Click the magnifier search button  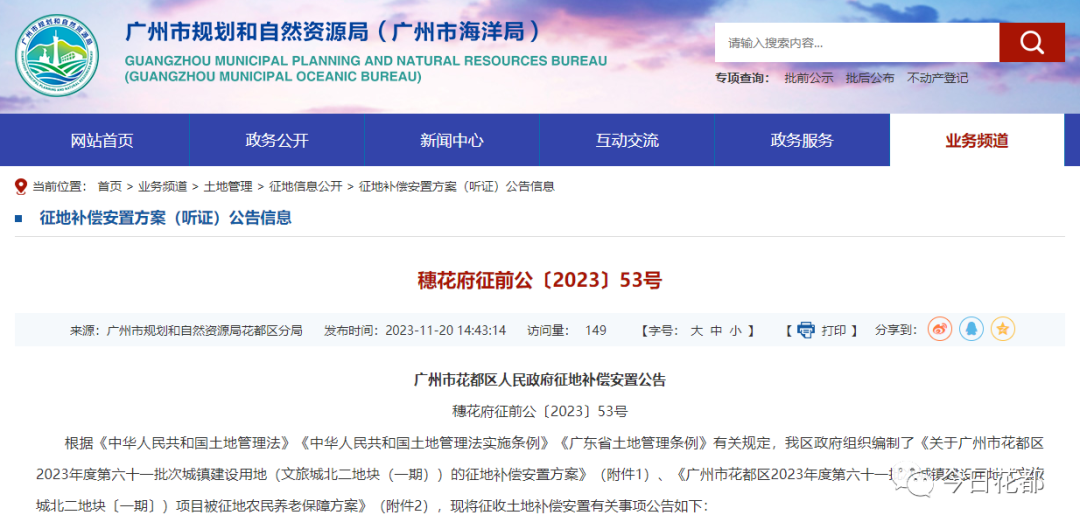click(1031, 43)
